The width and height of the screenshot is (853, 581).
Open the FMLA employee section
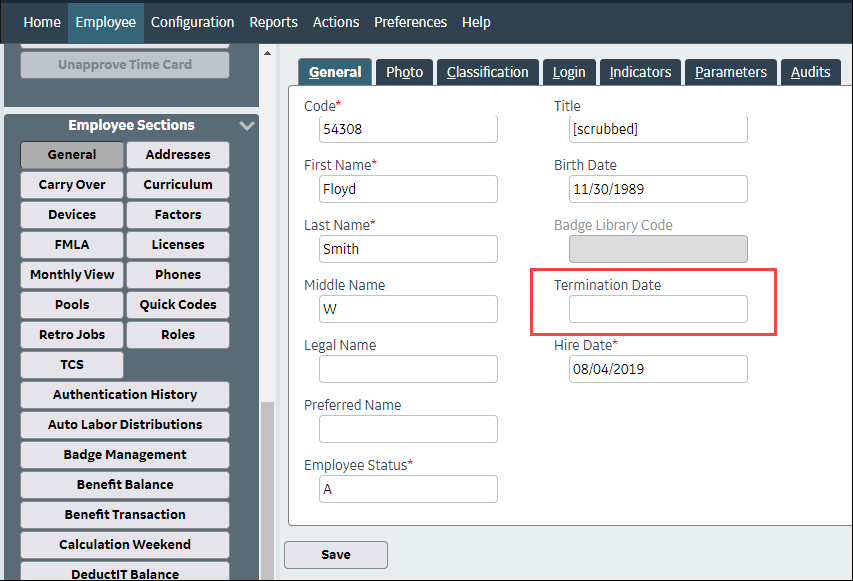72,245
